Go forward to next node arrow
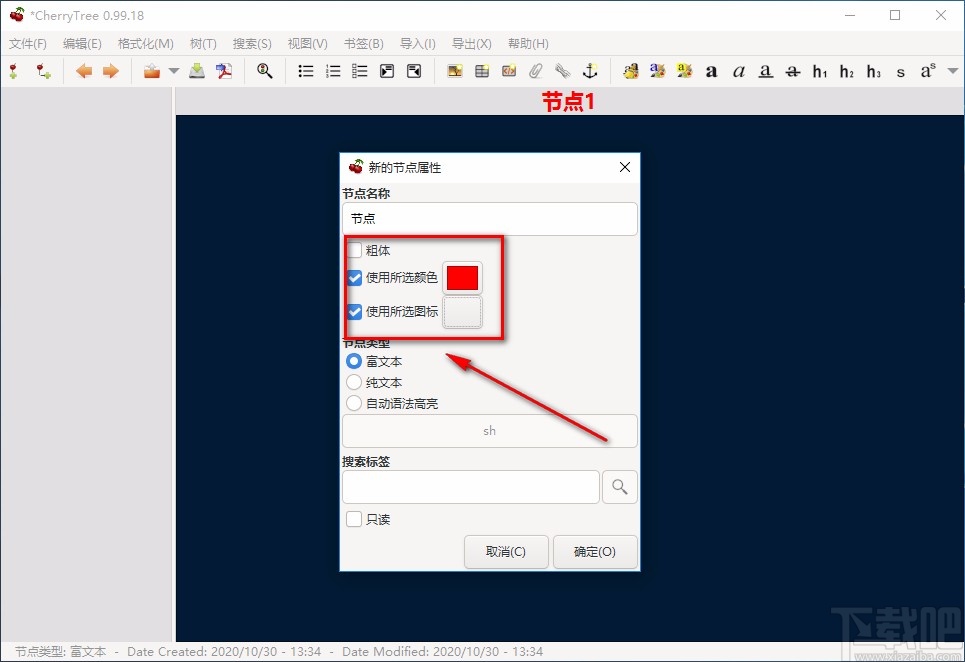This screenshot has height=662, width=965. click(x=111, y=71)
